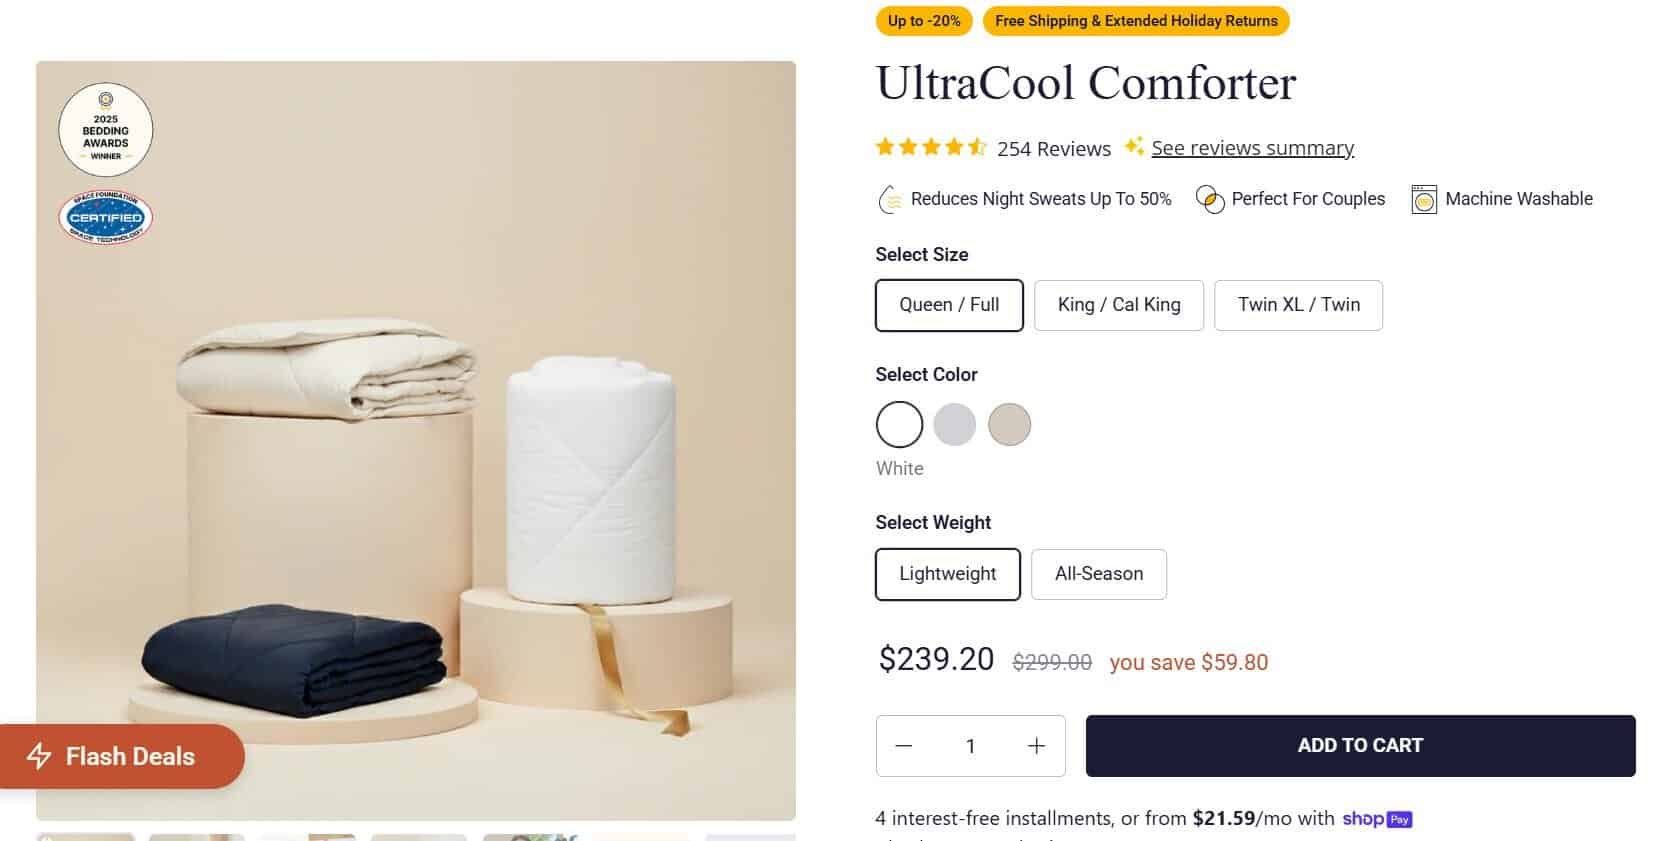Image resolution: width=1655 pixels, height=841 pixels.
Task: Pick the Twin XL / Twin size
Action: tap(1298, 305)
